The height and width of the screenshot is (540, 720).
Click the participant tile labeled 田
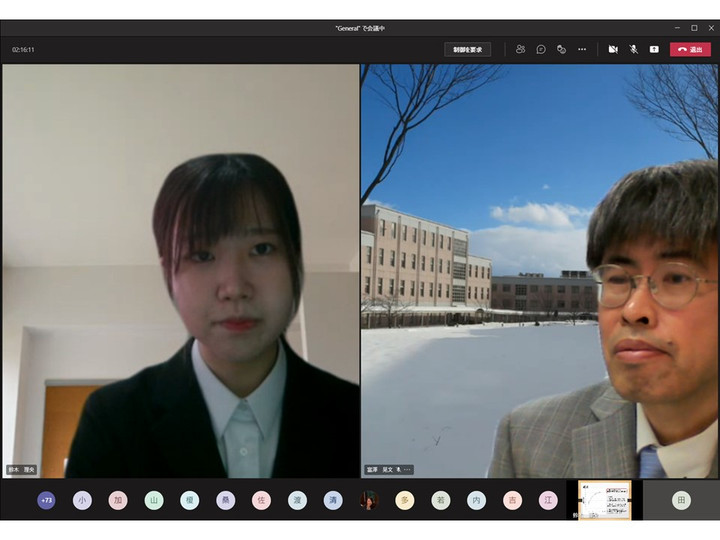681,501
